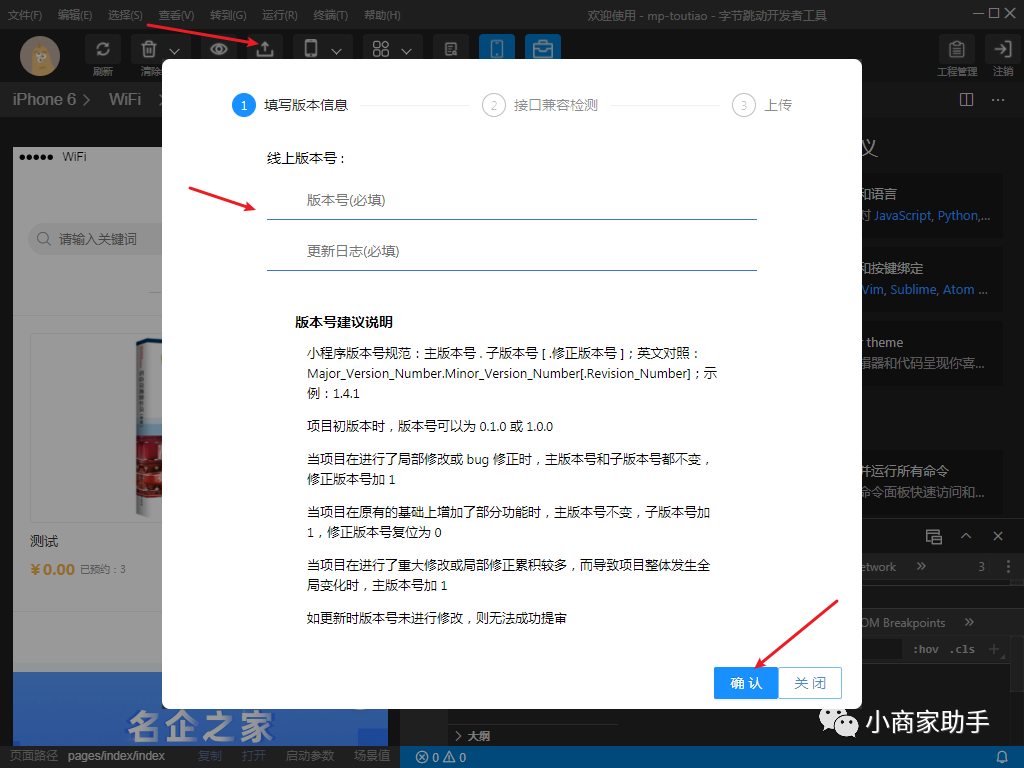1024x768 pixels.
Task: Click step 2 接口兼容检测
Action: [x=540, y=105]
